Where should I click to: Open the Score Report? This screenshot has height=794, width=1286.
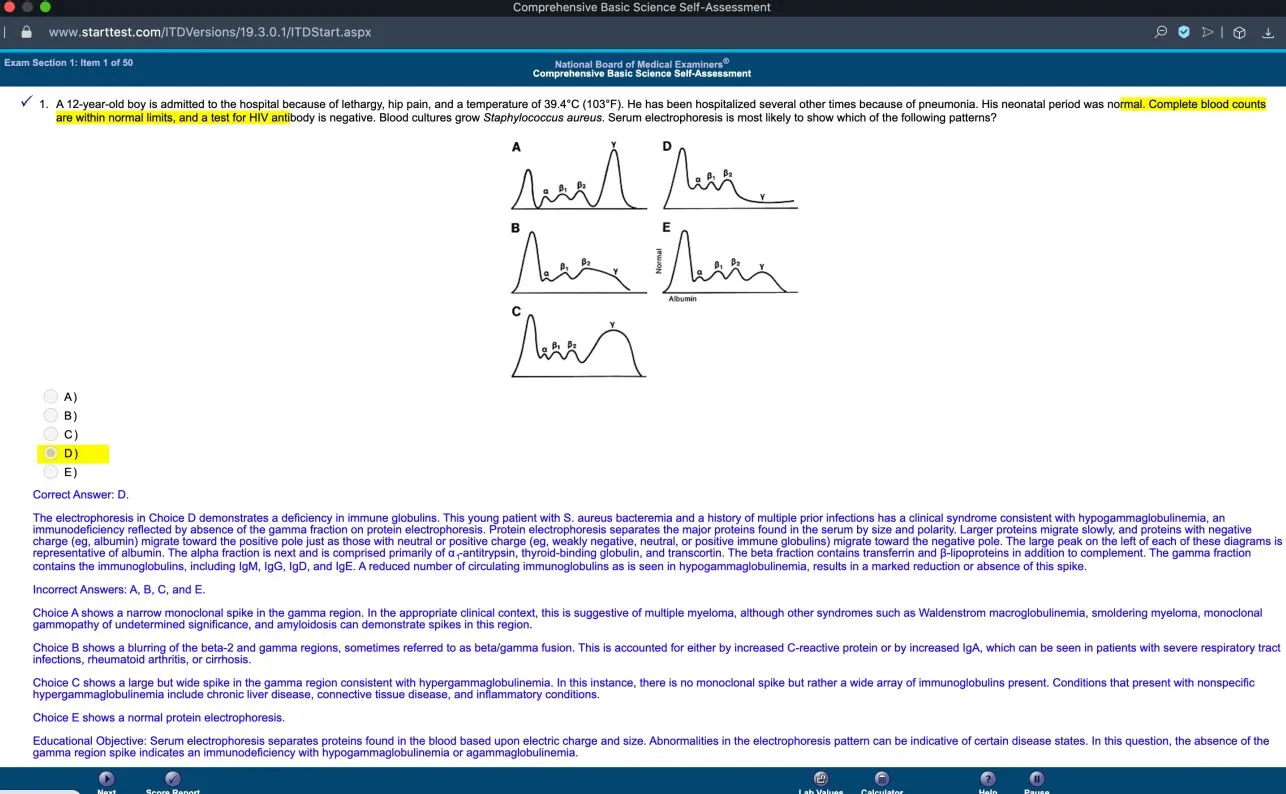172,778
